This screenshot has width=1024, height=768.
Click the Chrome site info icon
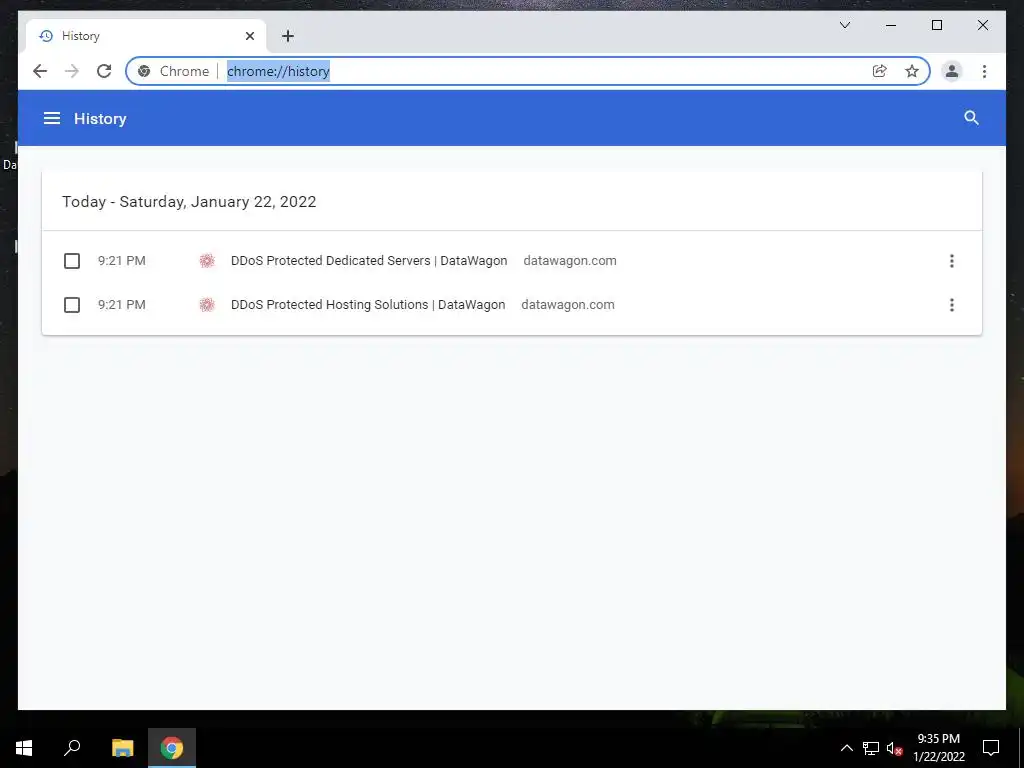point(144,71)
